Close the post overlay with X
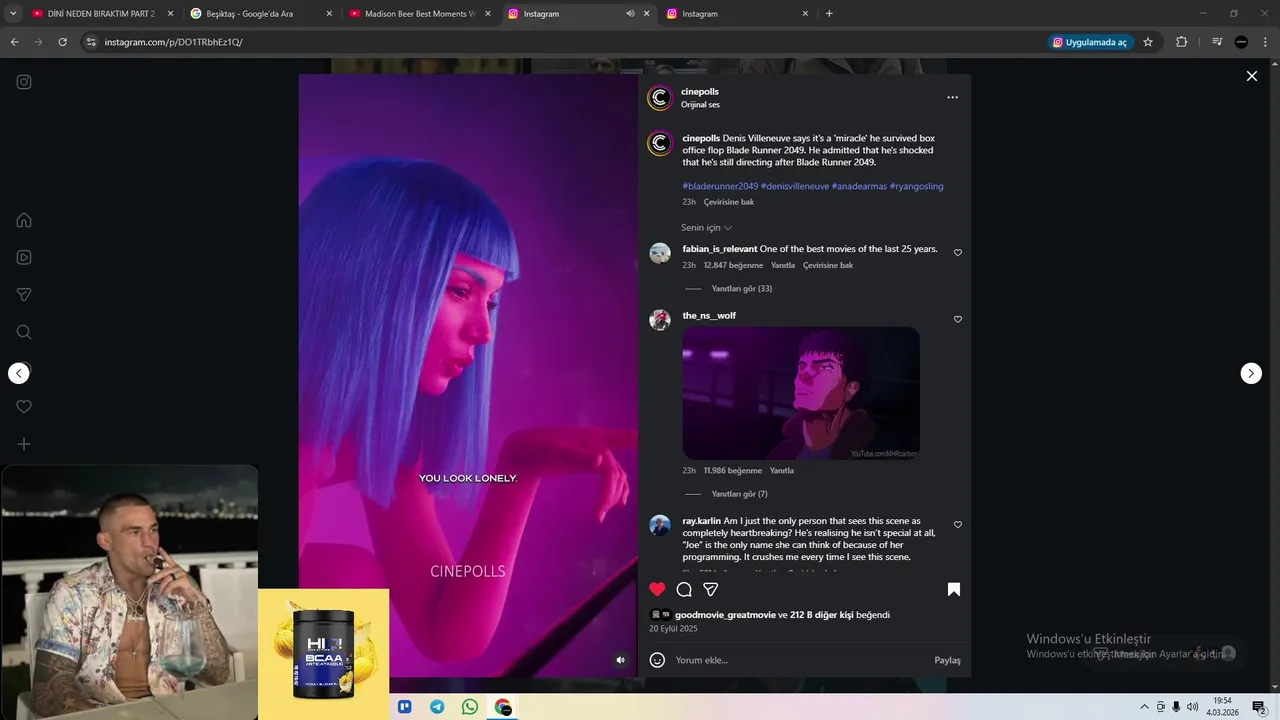Screen dimensions: 1280x720 click(1251, 76)
